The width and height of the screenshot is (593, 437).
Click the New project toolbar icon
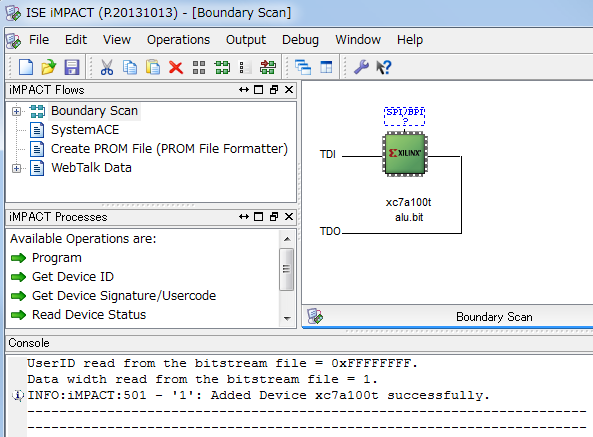26,68
